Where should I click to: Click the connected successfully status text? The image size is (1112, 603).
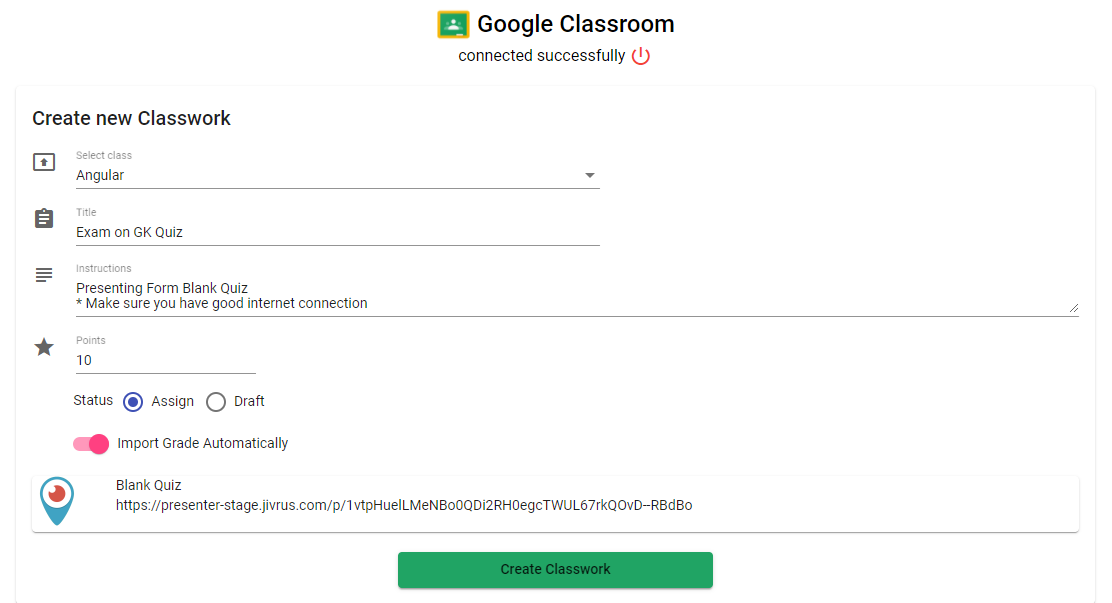coord(545,56)
